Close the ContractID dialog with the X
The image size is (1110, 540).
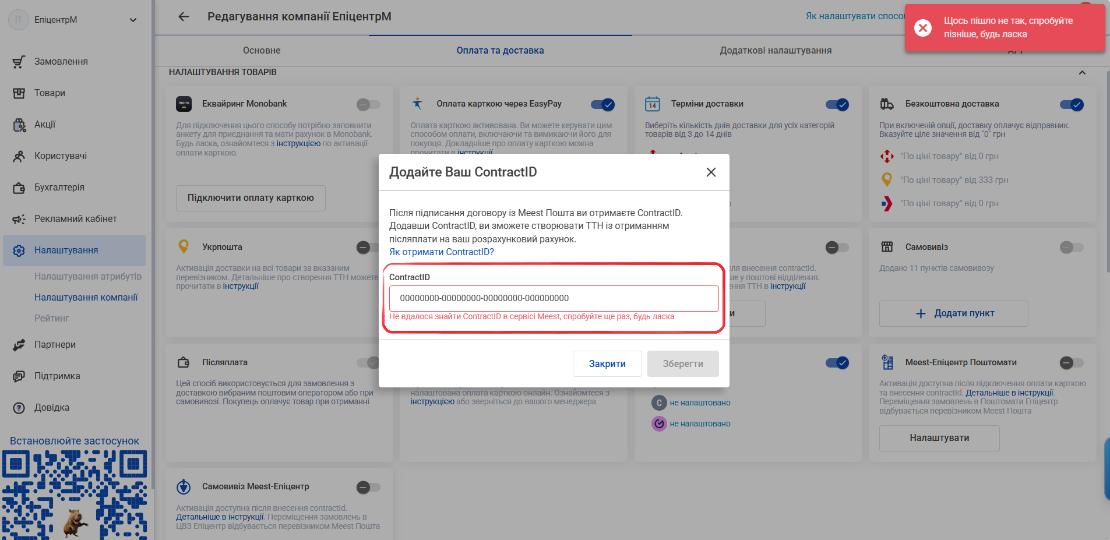(711, 172)
